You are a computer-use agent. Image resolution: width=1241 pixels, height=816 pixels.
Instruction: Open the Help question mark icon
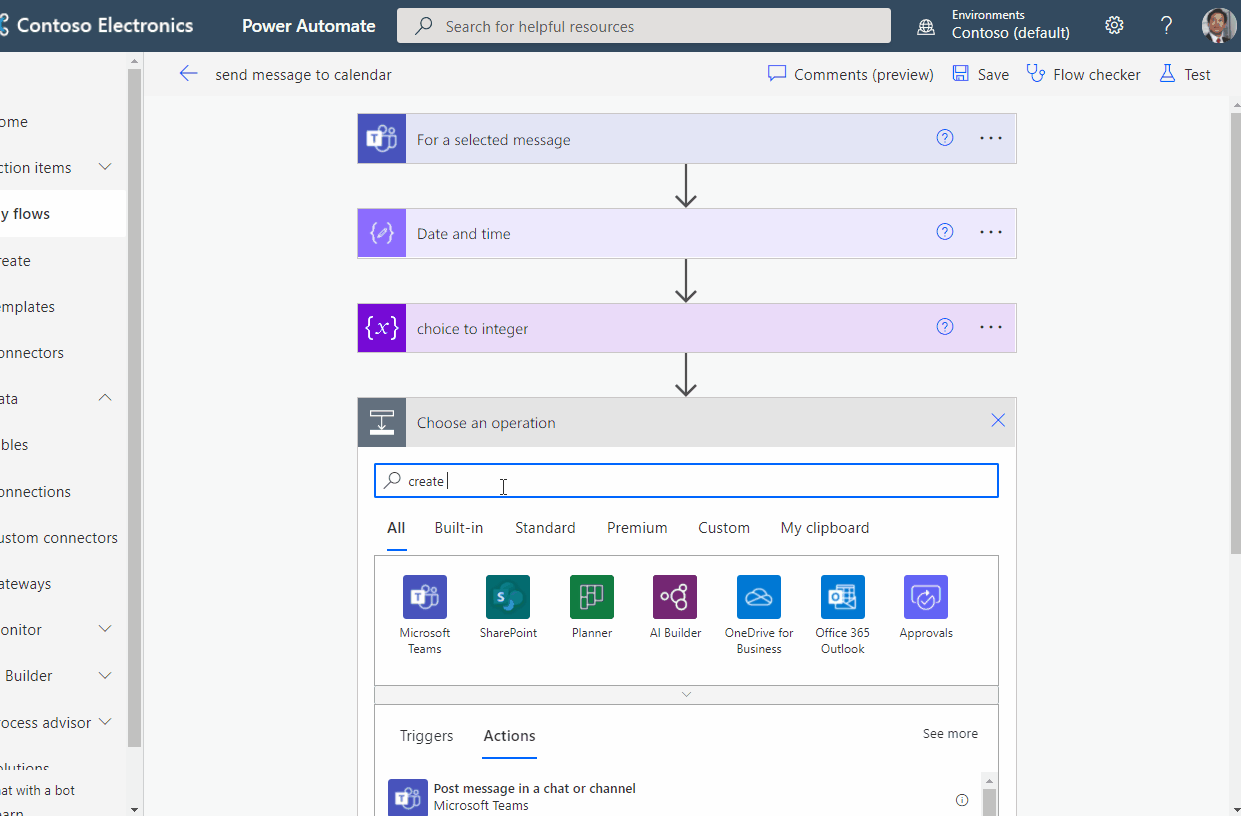tap(1166, 26)
